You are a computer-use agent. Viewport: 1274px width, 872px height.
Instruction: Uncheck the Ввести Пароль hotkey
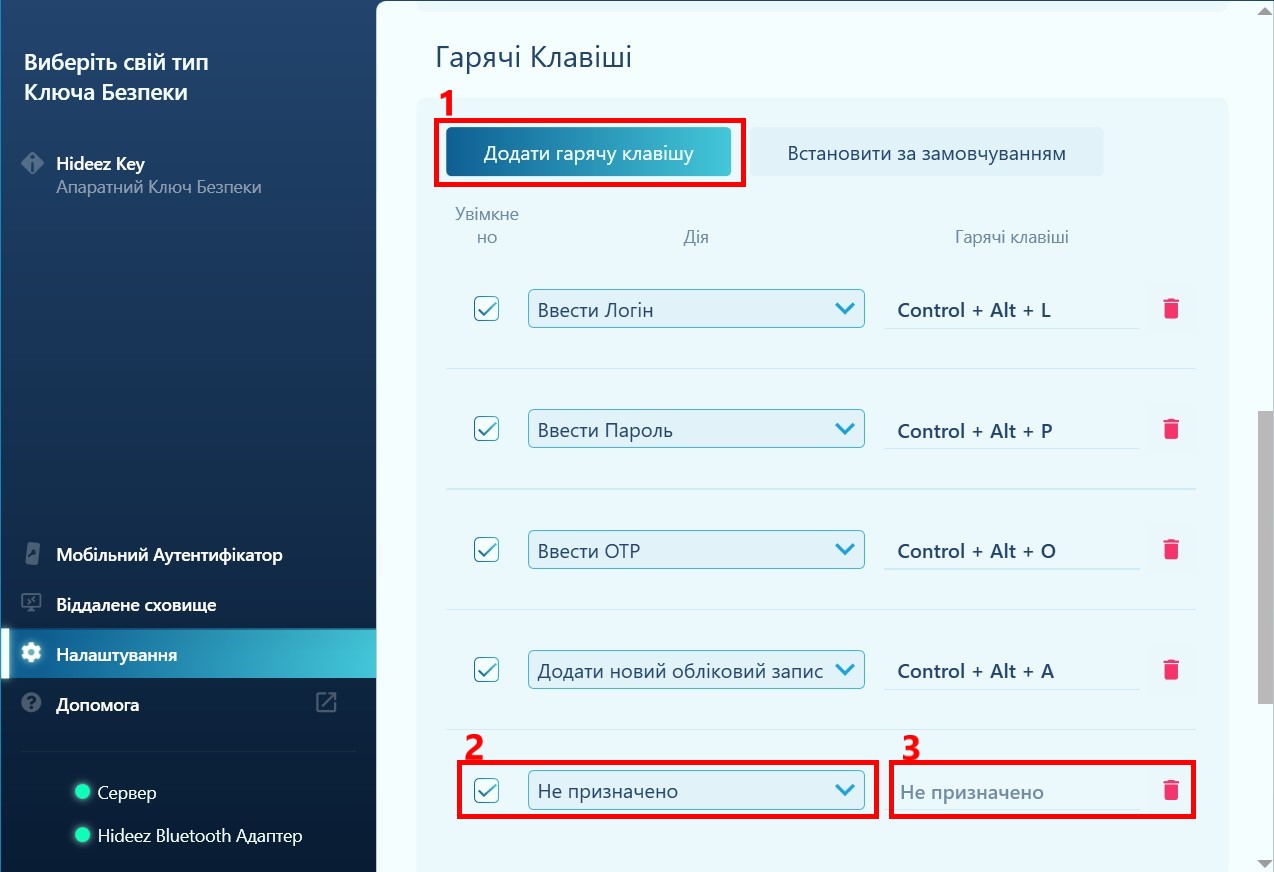point(486,429)
